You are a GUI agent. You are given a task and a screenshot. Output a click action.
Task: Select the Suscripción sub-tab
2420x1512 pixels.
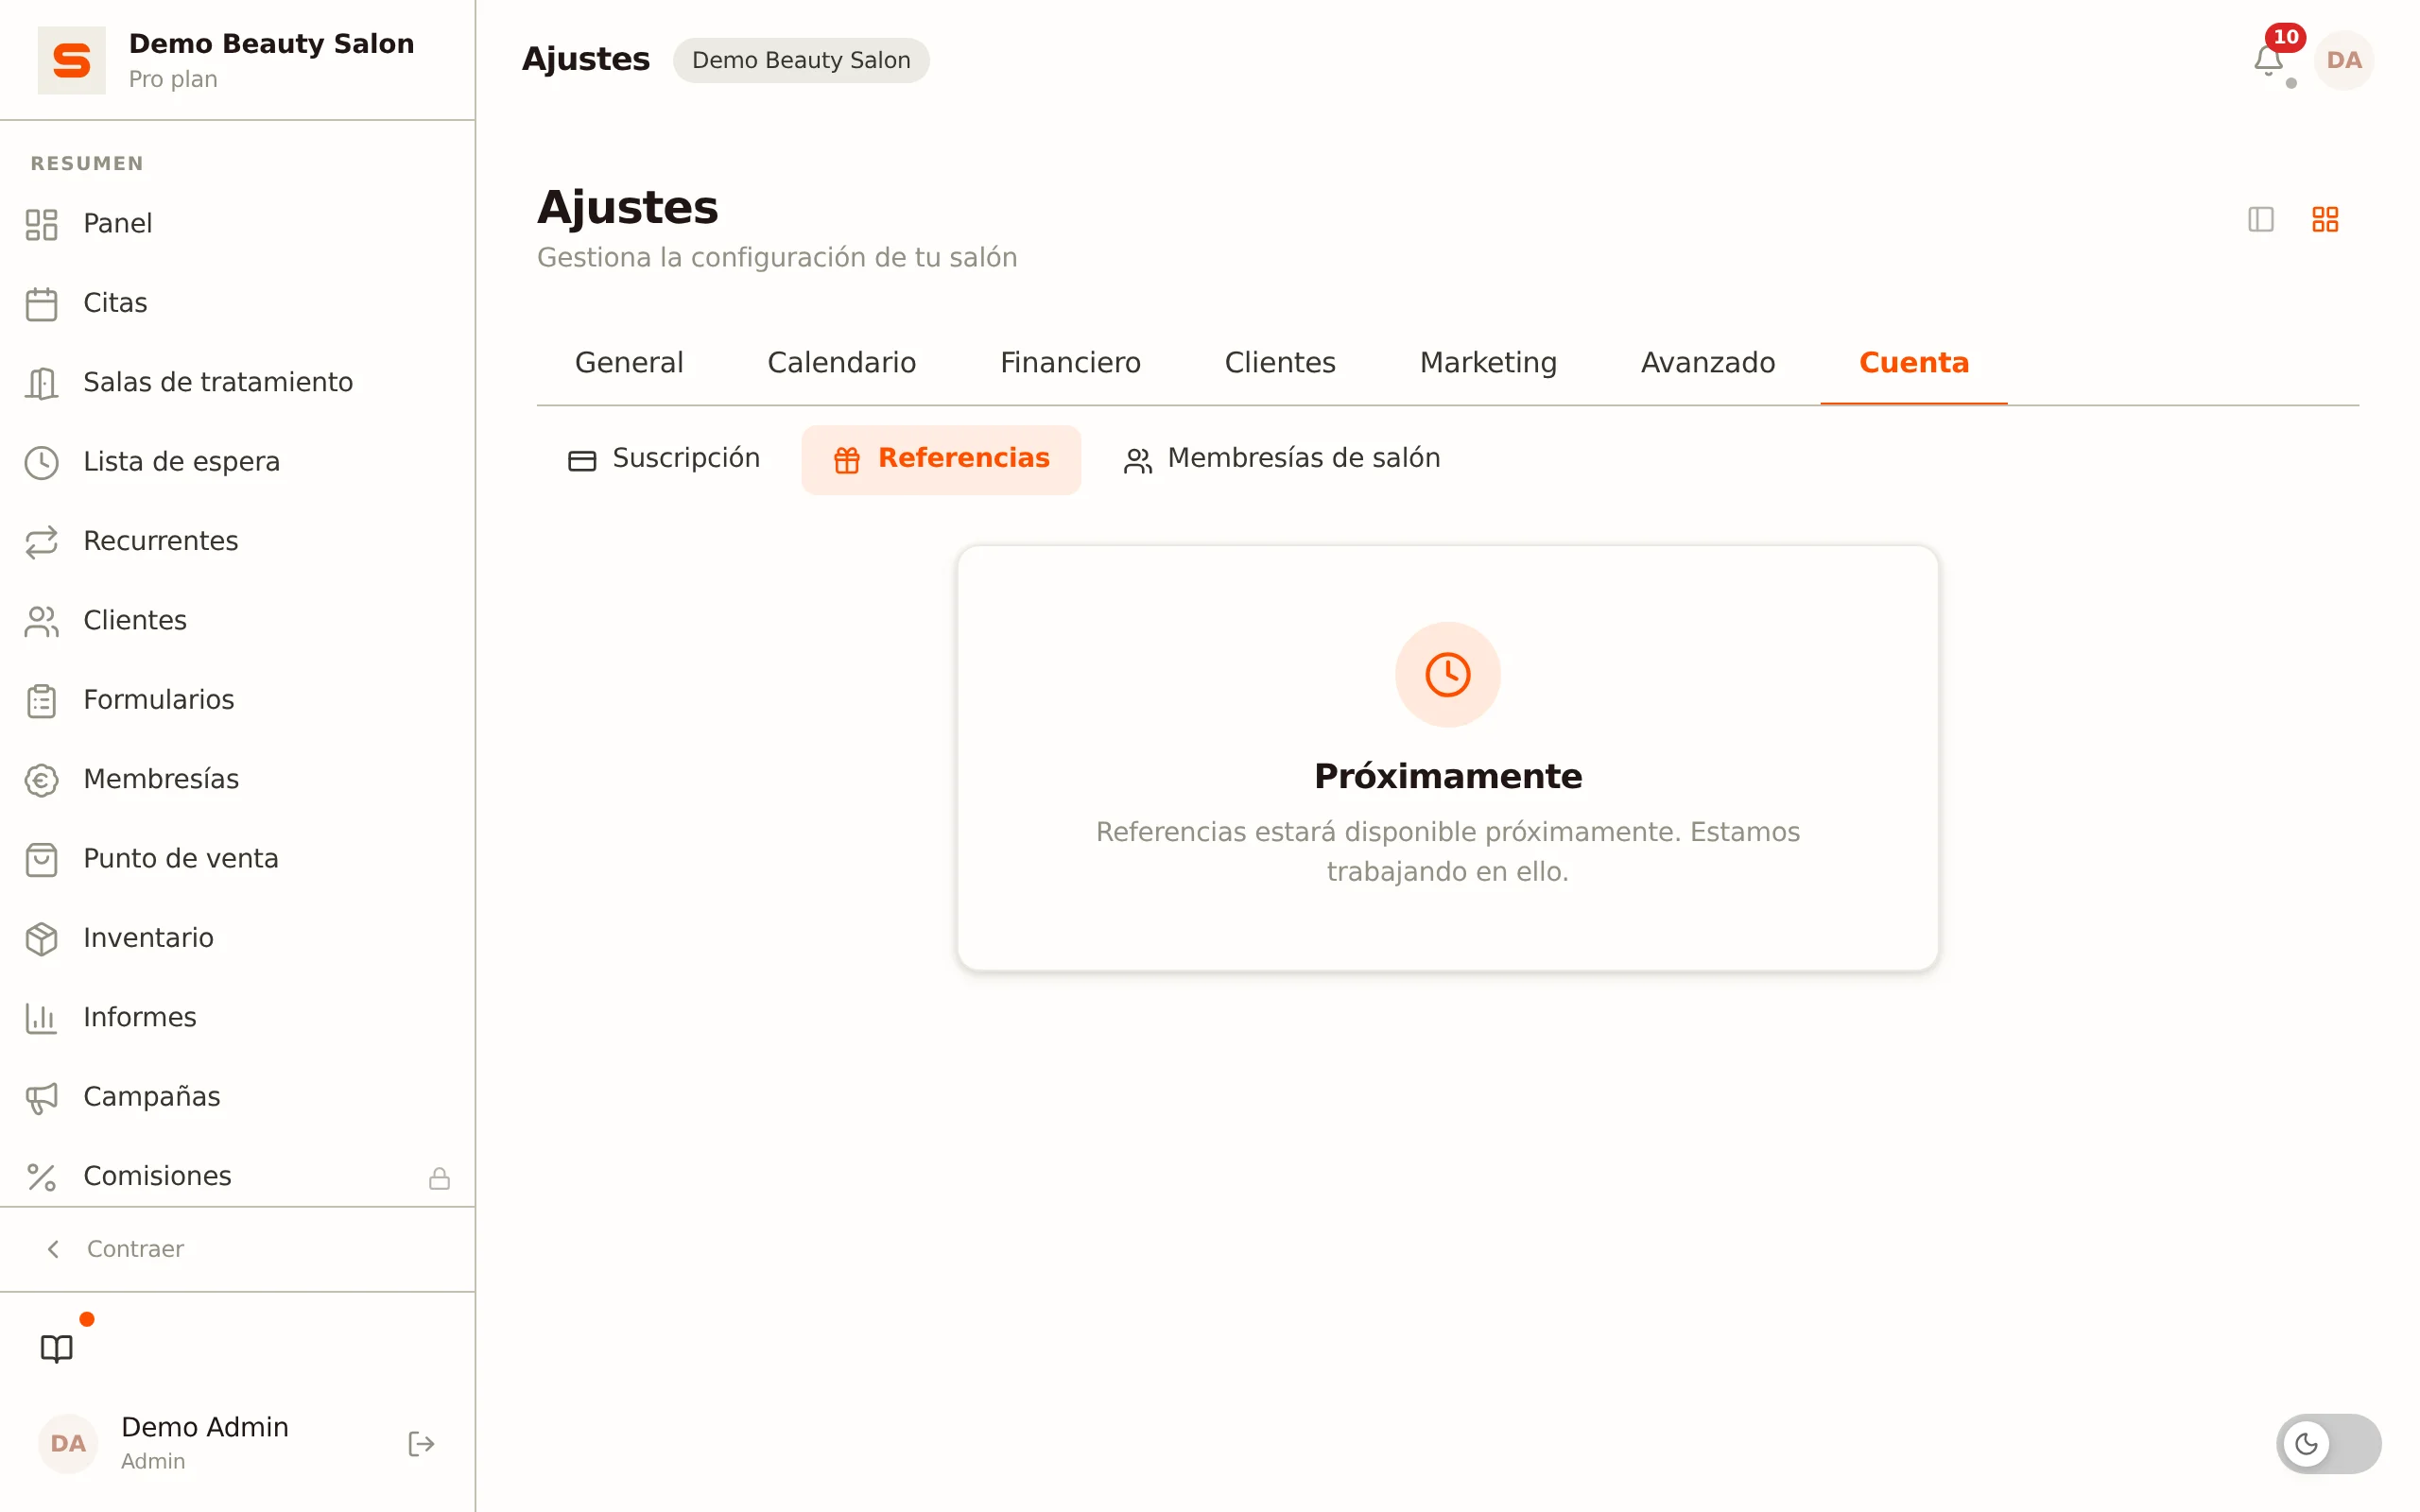click(664, 459)
